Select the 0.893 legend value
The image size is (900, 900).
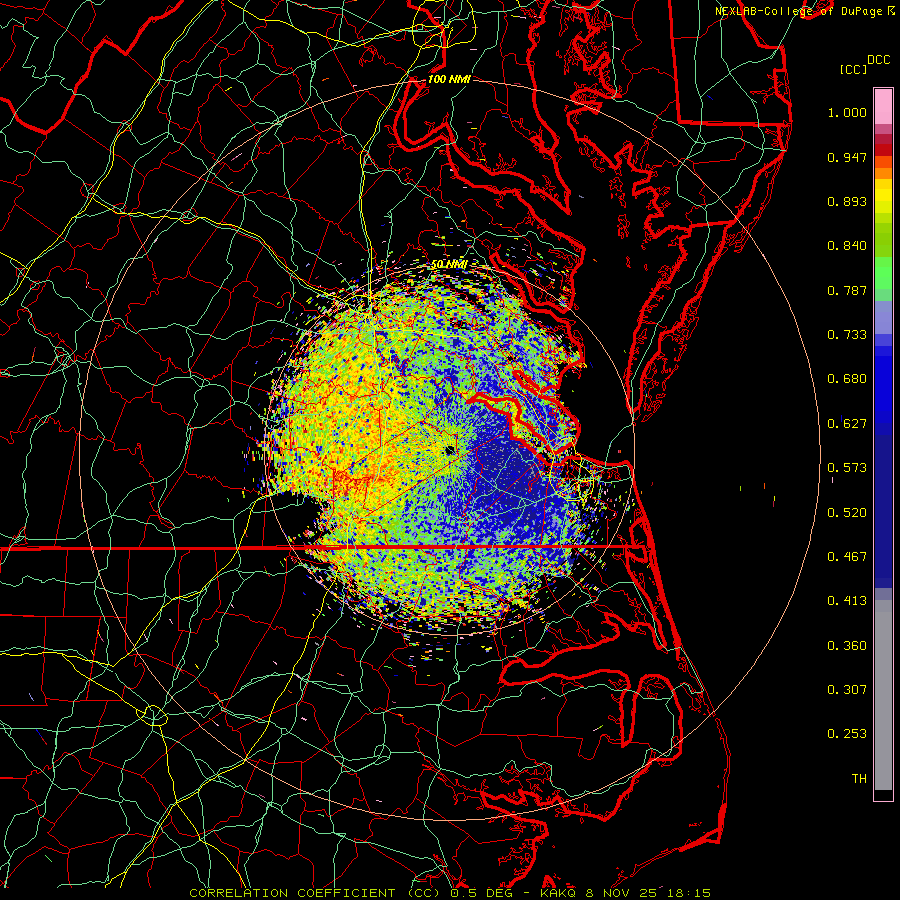click(x=847, y=201)
